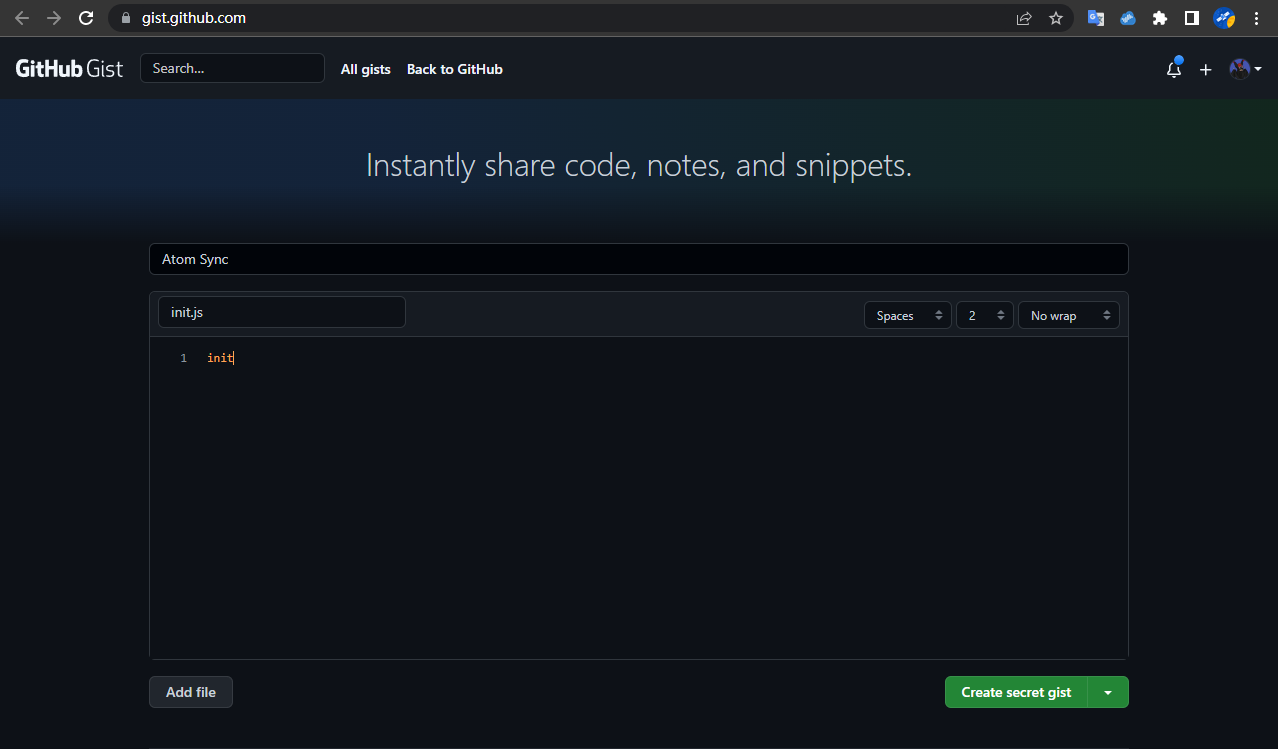Click the init.js filename field
Image resolution: width=1278 pixels, height=749 pixels.
click(282, 312)
